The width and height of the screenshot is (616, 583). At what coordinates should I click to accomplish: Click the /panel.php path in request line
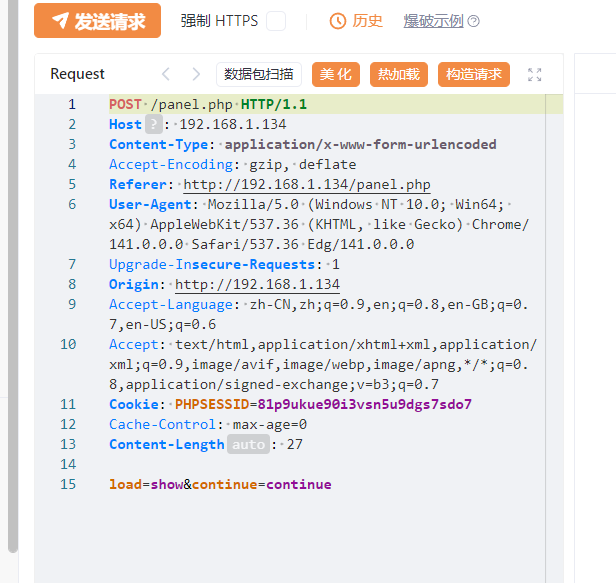191,104
